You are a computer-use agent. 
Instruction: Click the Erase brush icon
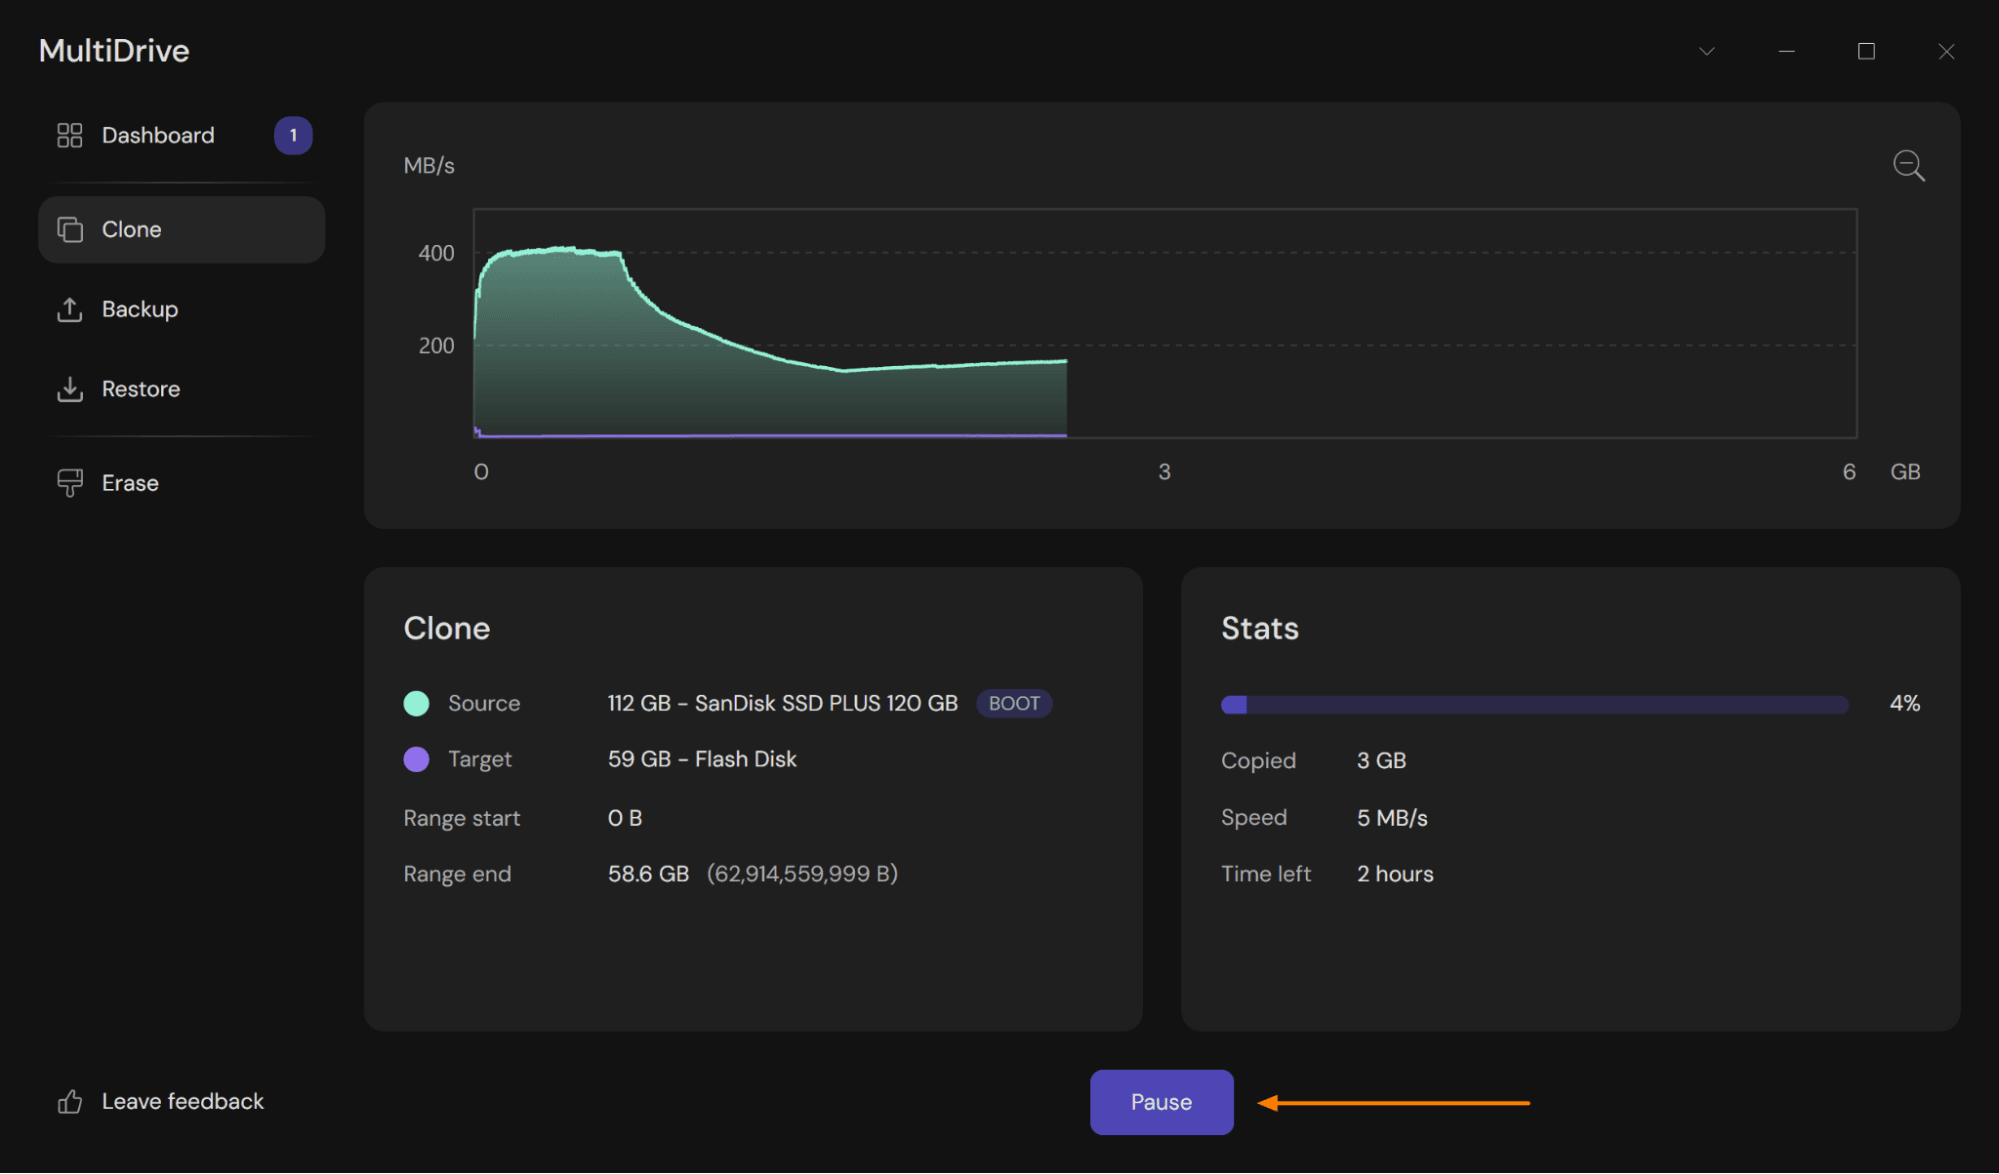pos(69,483)
